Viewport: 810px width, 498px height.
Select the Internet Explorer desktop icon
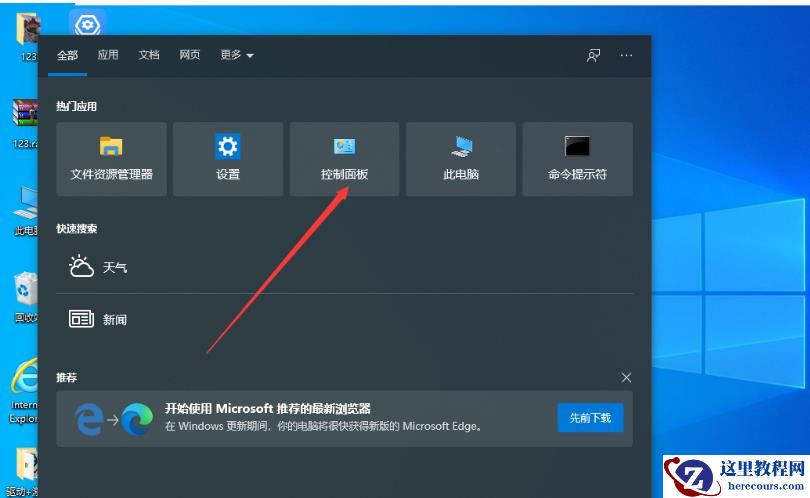(x=24, y=391)
